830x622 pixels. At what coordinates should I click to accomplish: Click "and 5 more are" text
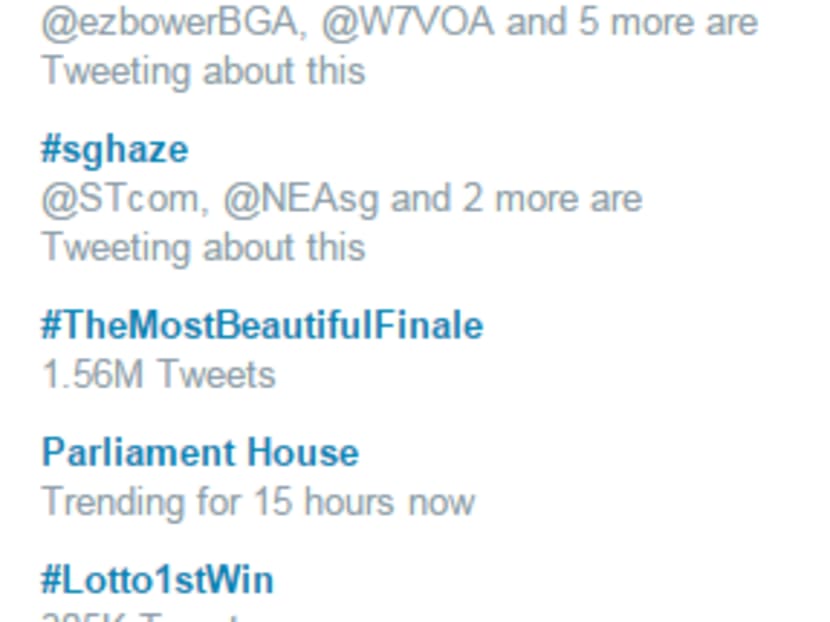tap(632, 22)
